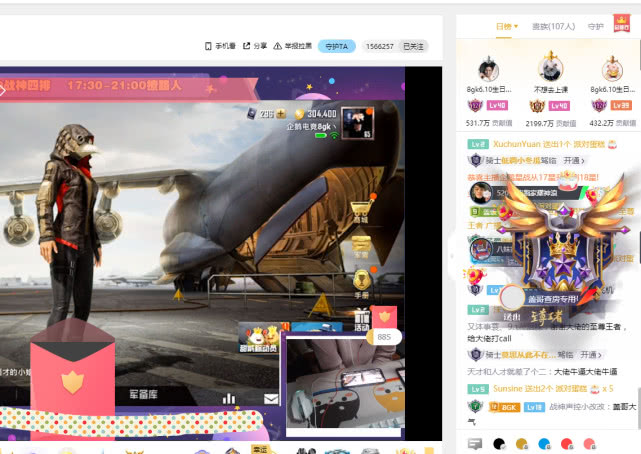641x454 pixels.
Task: Click the blue 守护TA button
Action: pyautogui.click(x=337, y=46)
